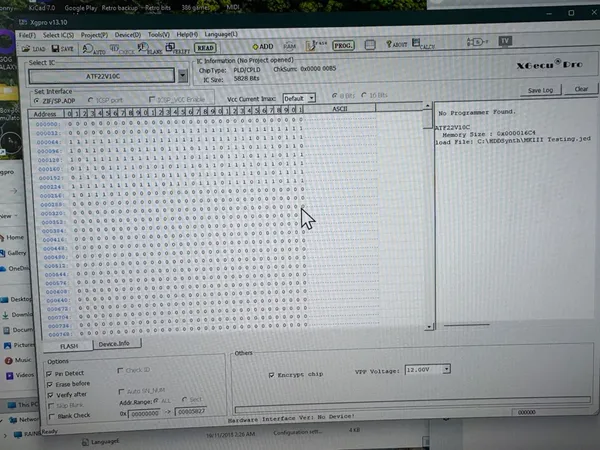Image resolution: width=600 pixels, height=450 pixels.
Task: Click the hex view scroll-down arrow
Action: (x=429, y=327)
